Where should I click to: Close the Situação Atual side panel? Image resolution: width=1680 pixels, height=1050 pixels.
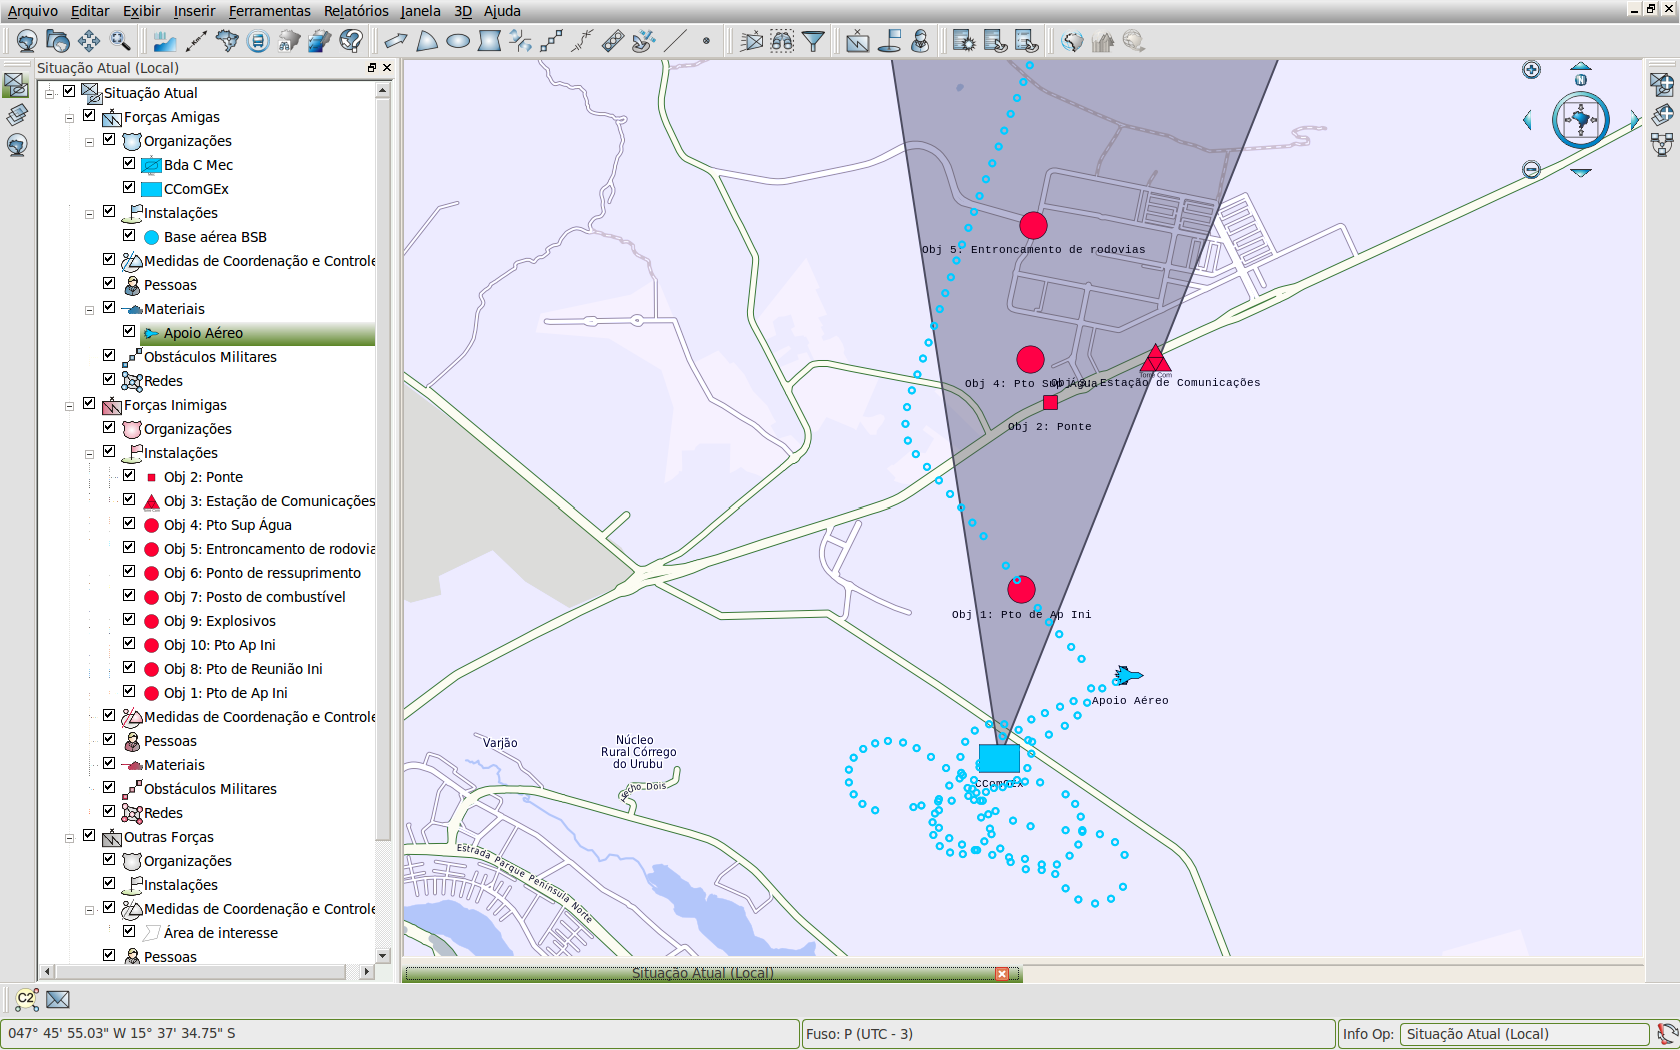[x=387, y=68]
